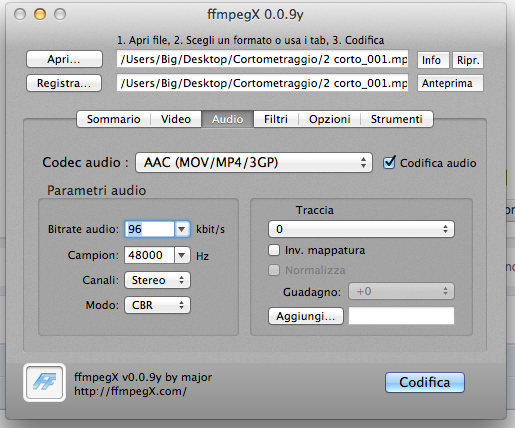
Task: Click the Aggiungi... button
Action: coord(306,316)
